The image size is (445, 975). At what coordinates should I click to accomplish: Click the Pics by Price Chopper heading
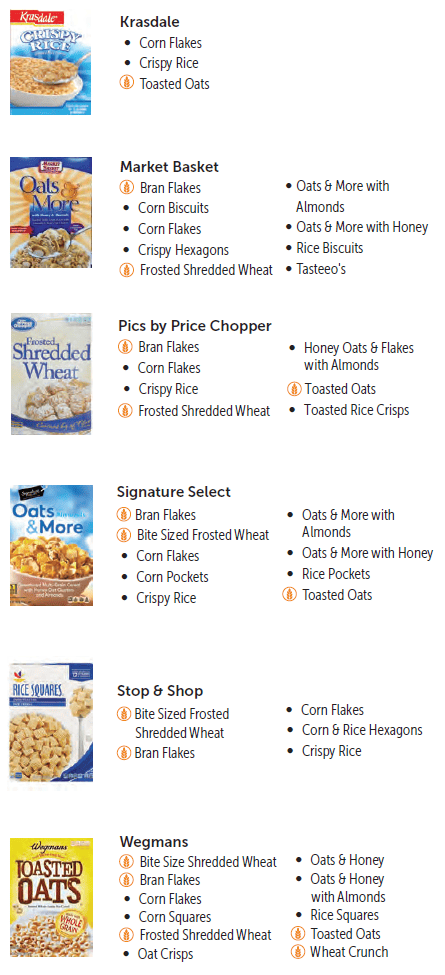pyautogui.click(x=195, y=326)
